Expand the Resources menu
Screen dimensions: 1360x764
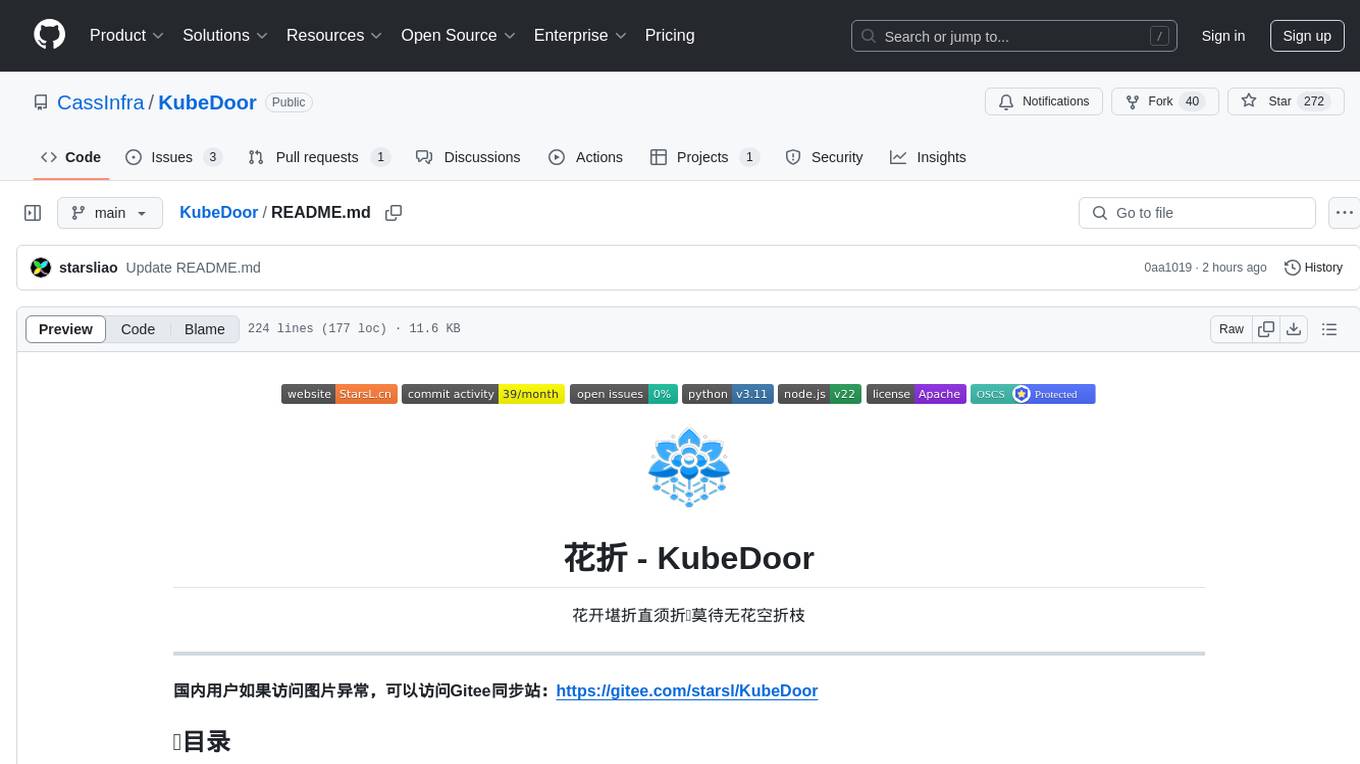tap(334, 35)
